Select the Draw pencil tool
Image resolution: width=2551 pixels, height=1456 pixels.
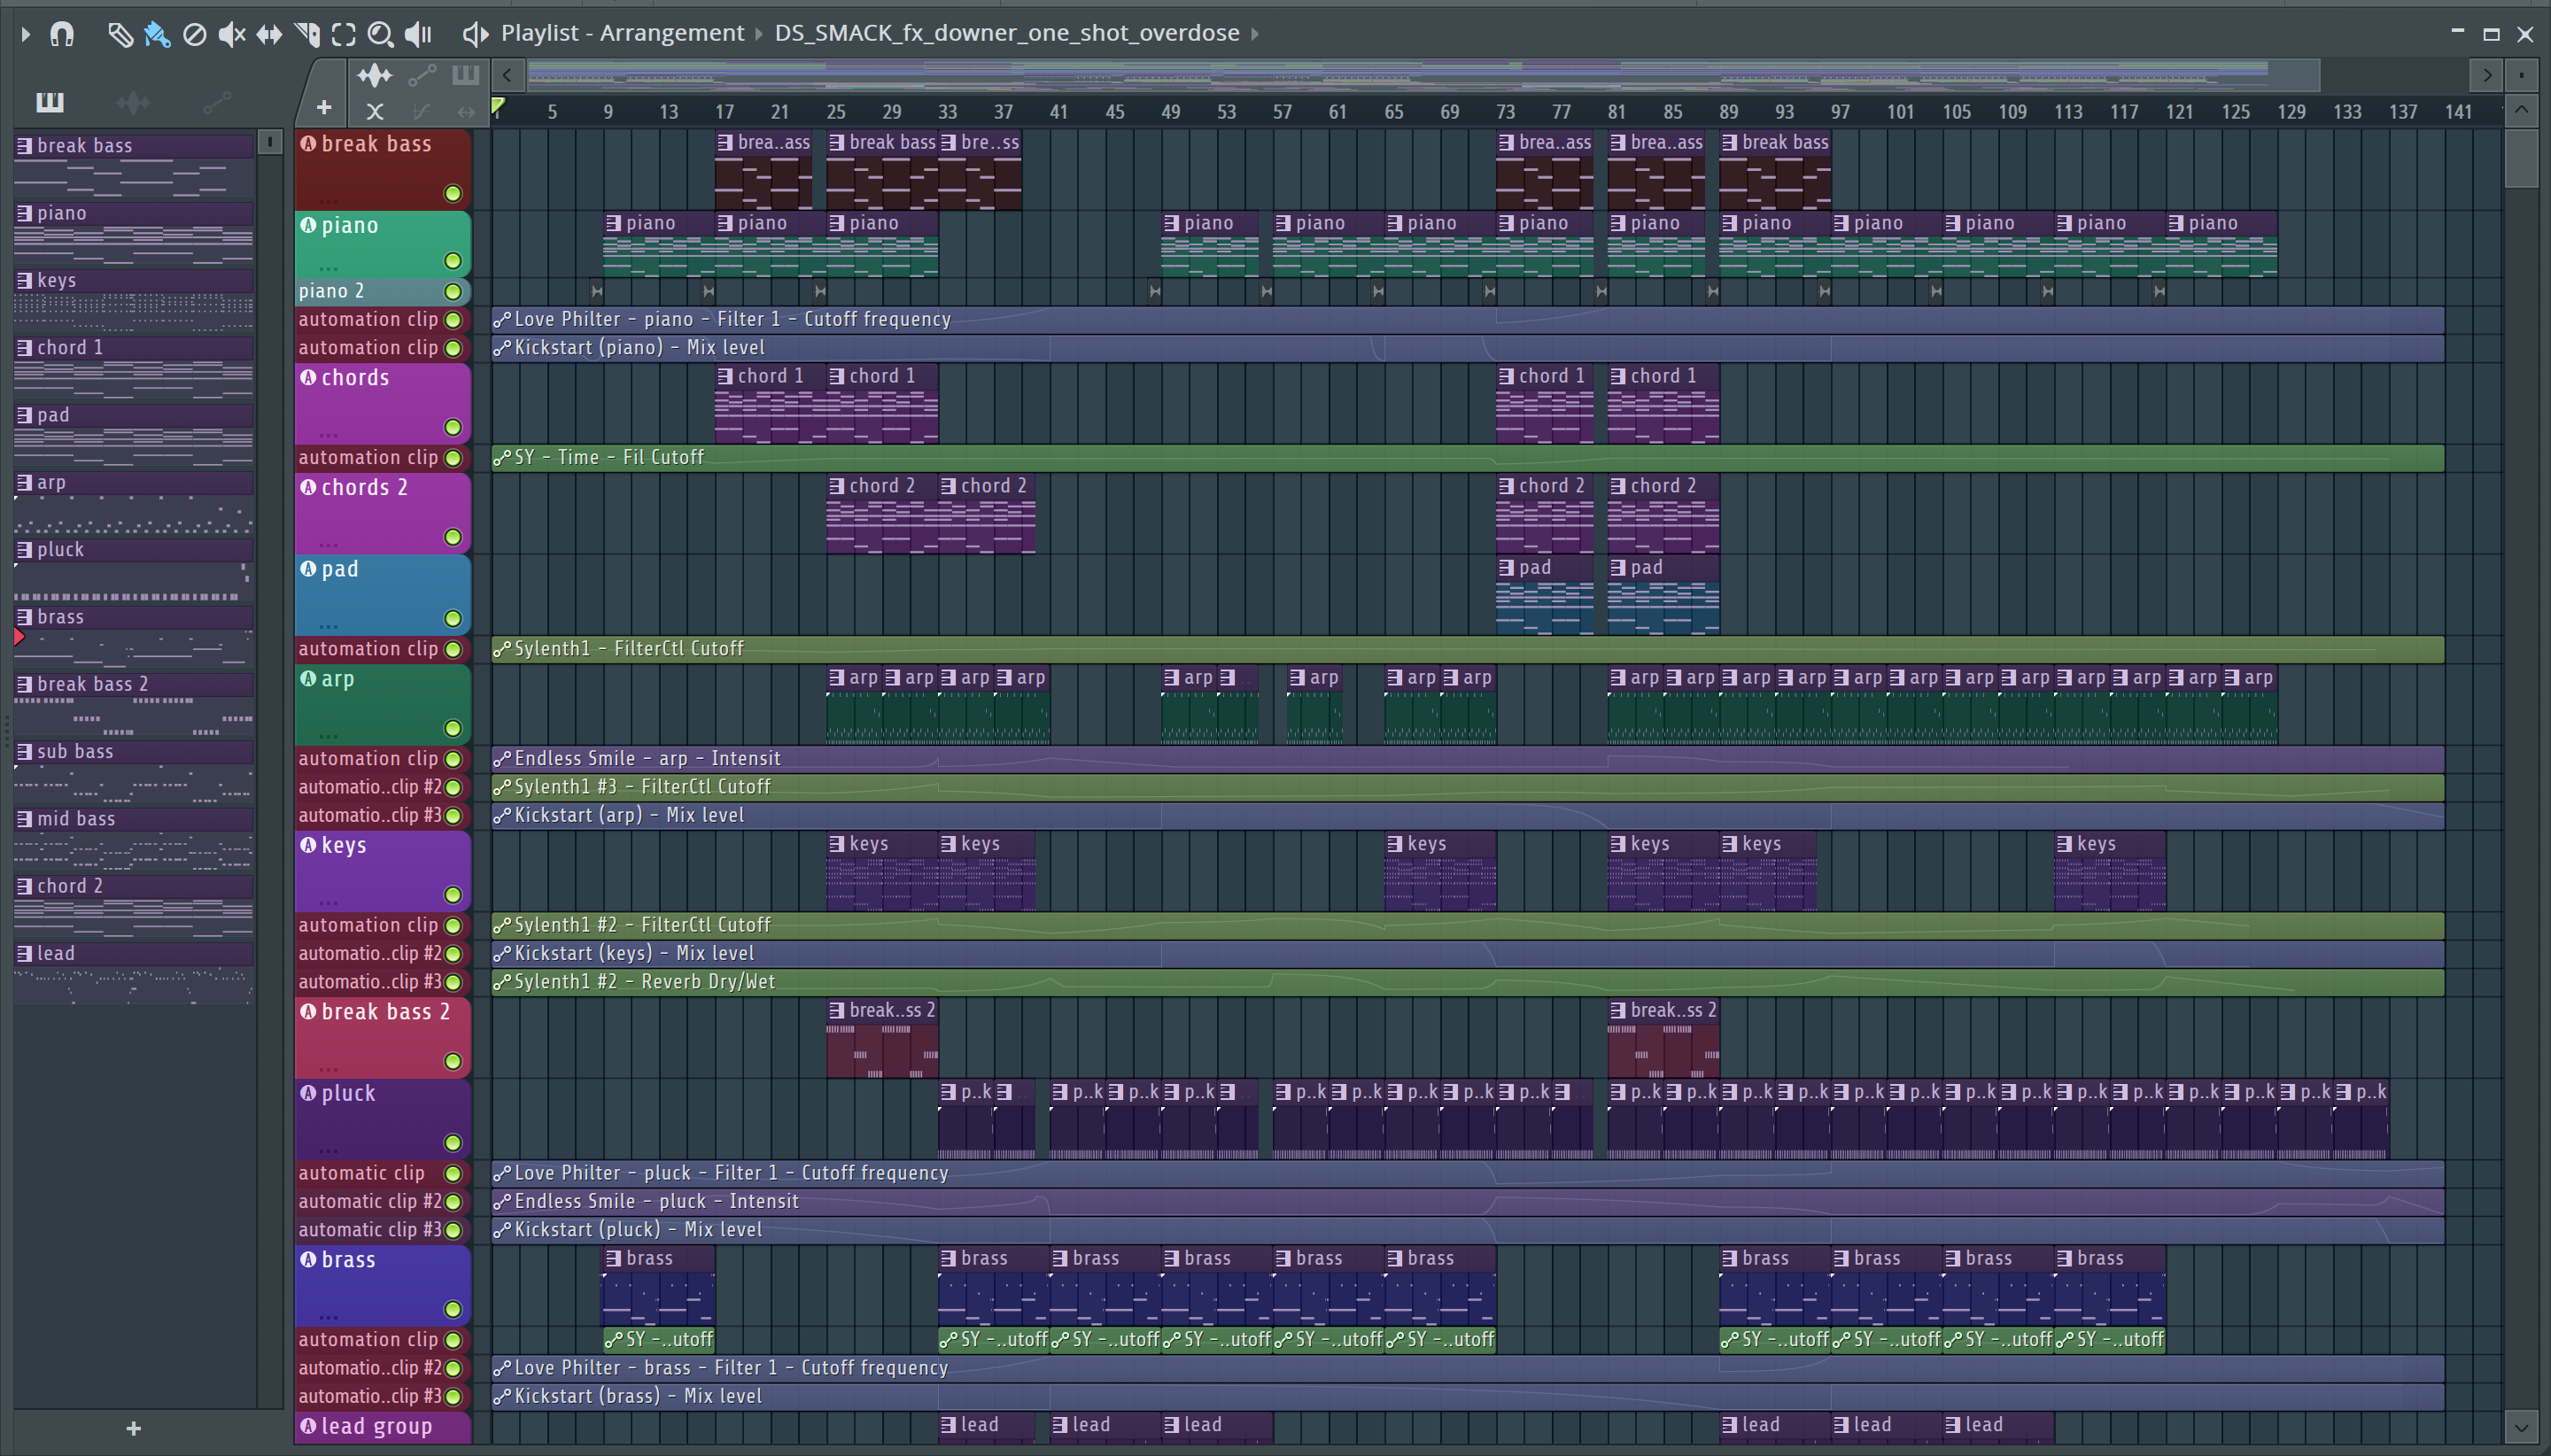tap(120, 34)
